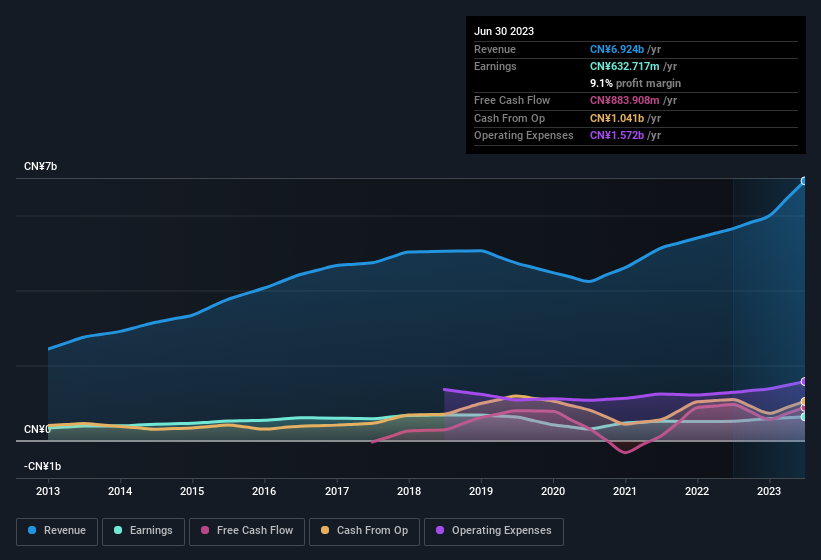
Task: Click the CN¥6.924b revenue value in tooltip
Action: 617,49
